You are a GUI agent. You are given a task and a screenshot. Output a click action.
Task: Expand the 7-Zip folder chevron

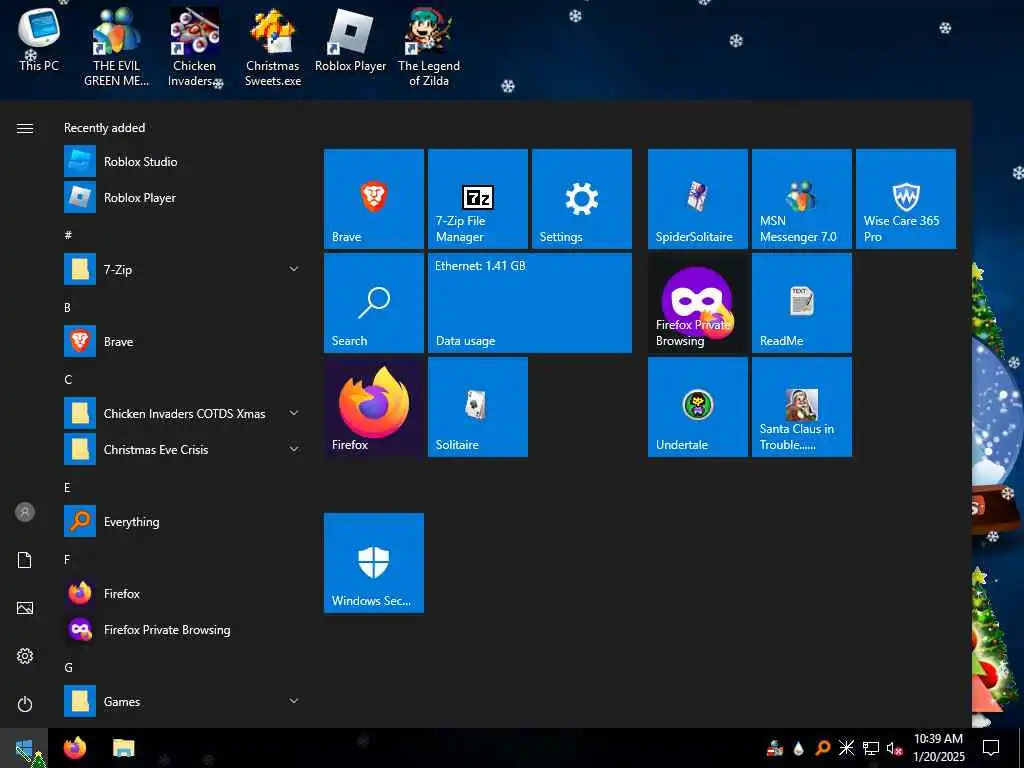pyautogui.click(x=294, y=269)
